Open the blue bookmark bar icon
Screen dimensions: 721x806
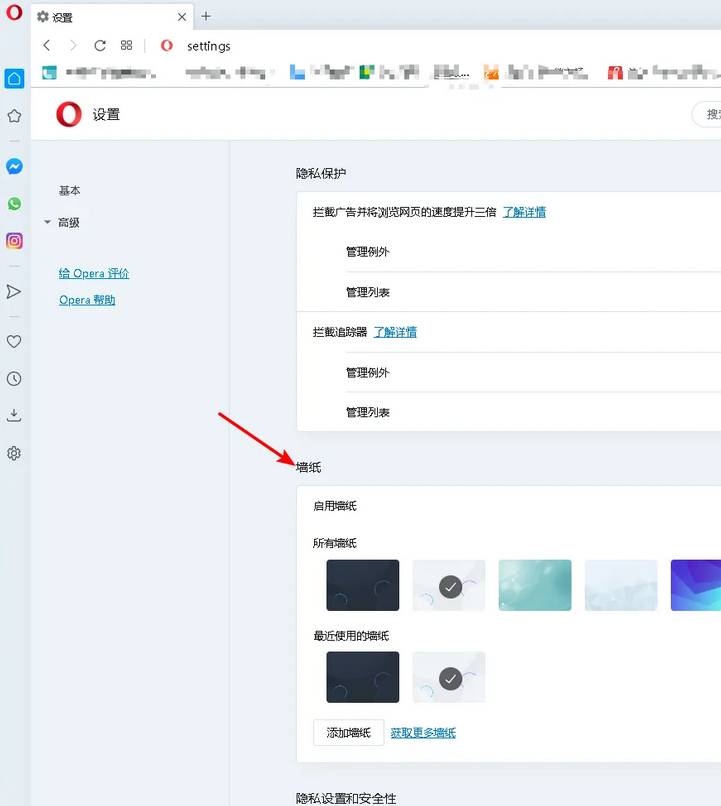297,72
